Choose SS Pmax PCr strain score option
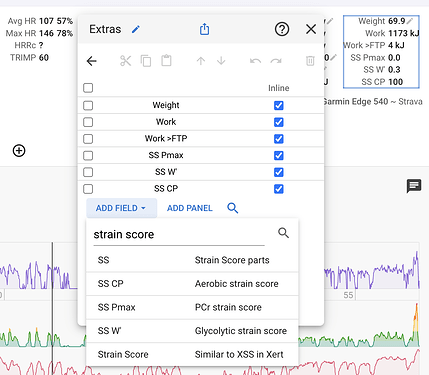429x375 pixels. click(192, 307)
